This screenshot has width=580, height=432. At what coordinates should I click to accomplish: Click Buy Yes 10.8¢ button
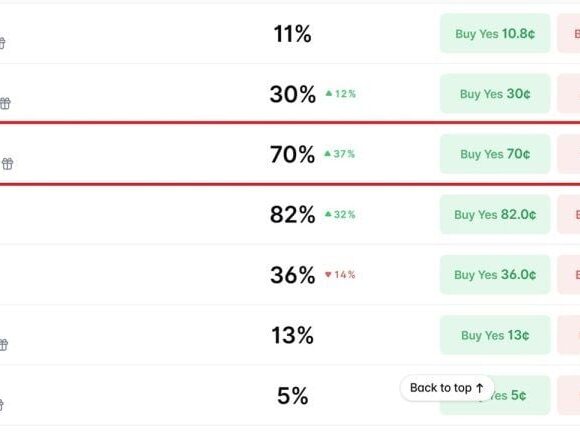[495, 34]
